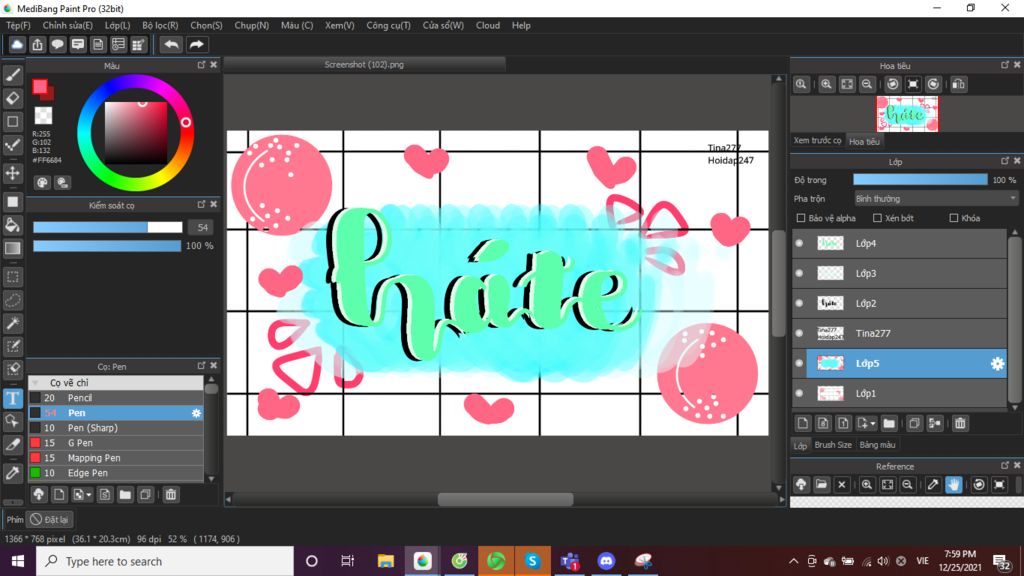Click the canvas horizontal scrollbar

[x=505, y=500]
